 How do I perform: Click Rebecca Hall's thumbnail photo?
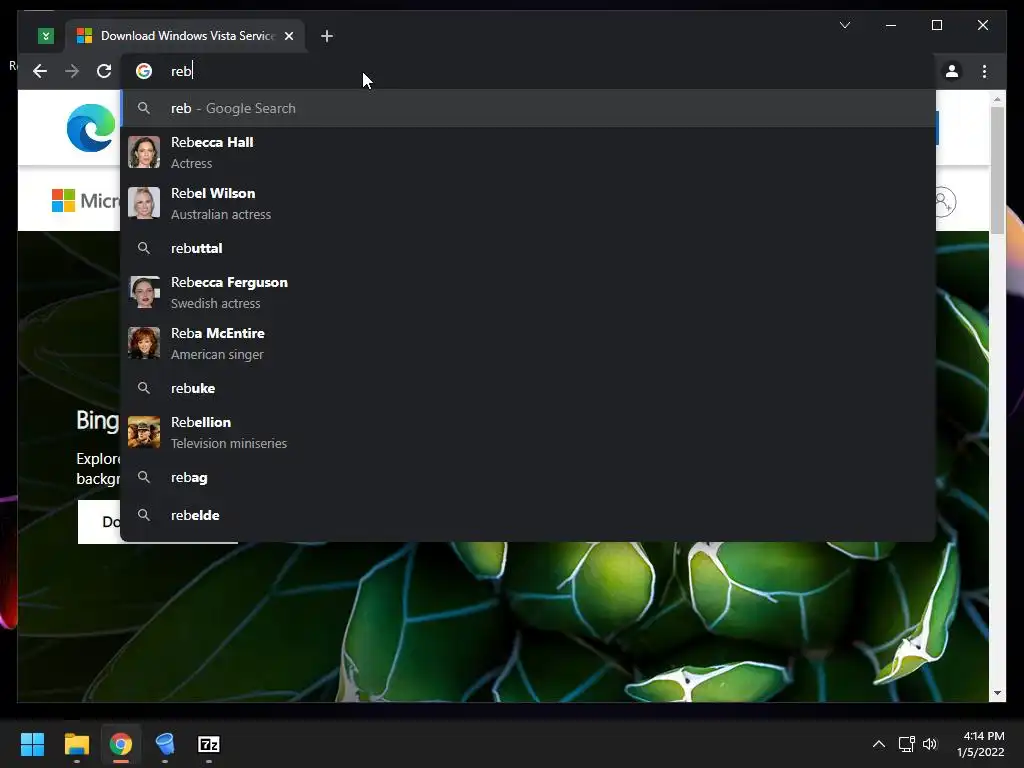(x=144, y=152)
